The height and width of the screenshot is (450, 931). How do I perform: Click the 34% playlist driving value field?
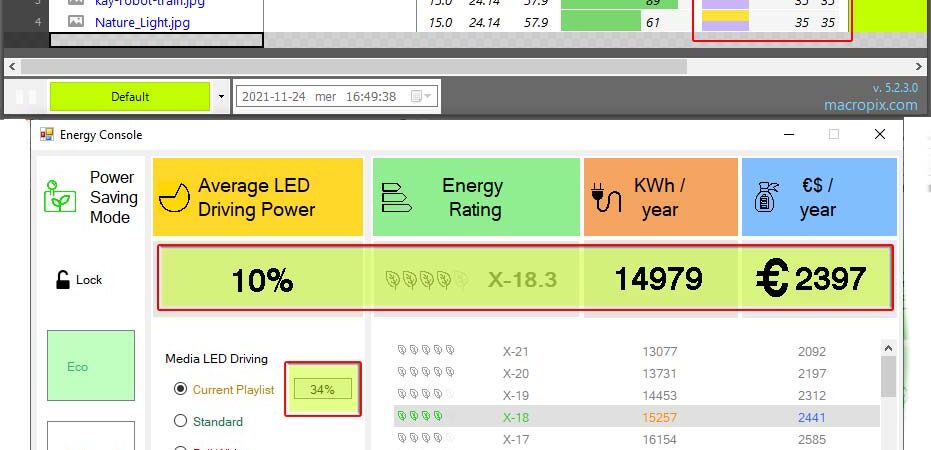coord(322,389)
